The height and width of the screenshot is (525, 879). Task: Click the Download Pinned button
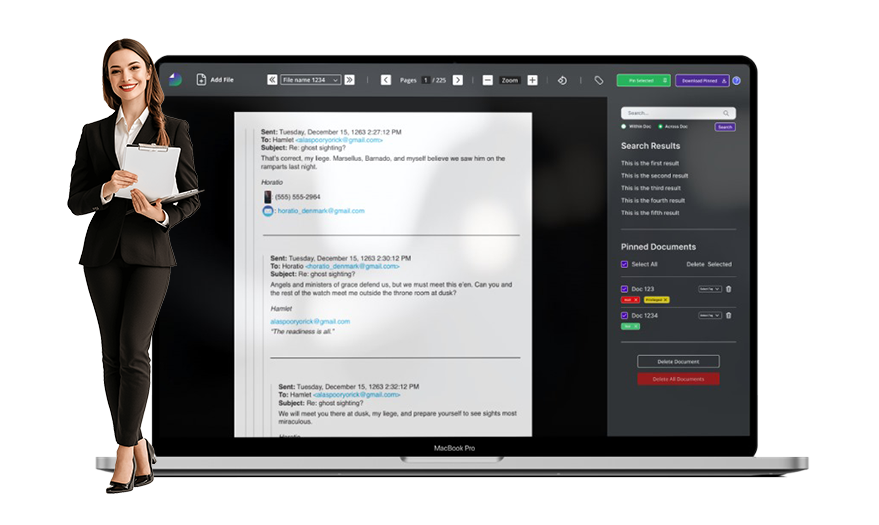click(x=702, y=81)
